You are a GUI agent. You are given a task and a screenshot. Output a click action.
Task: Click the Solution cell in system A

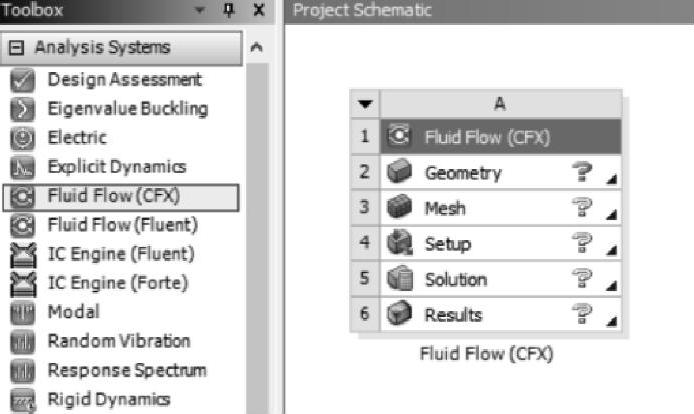pos(455,280)
